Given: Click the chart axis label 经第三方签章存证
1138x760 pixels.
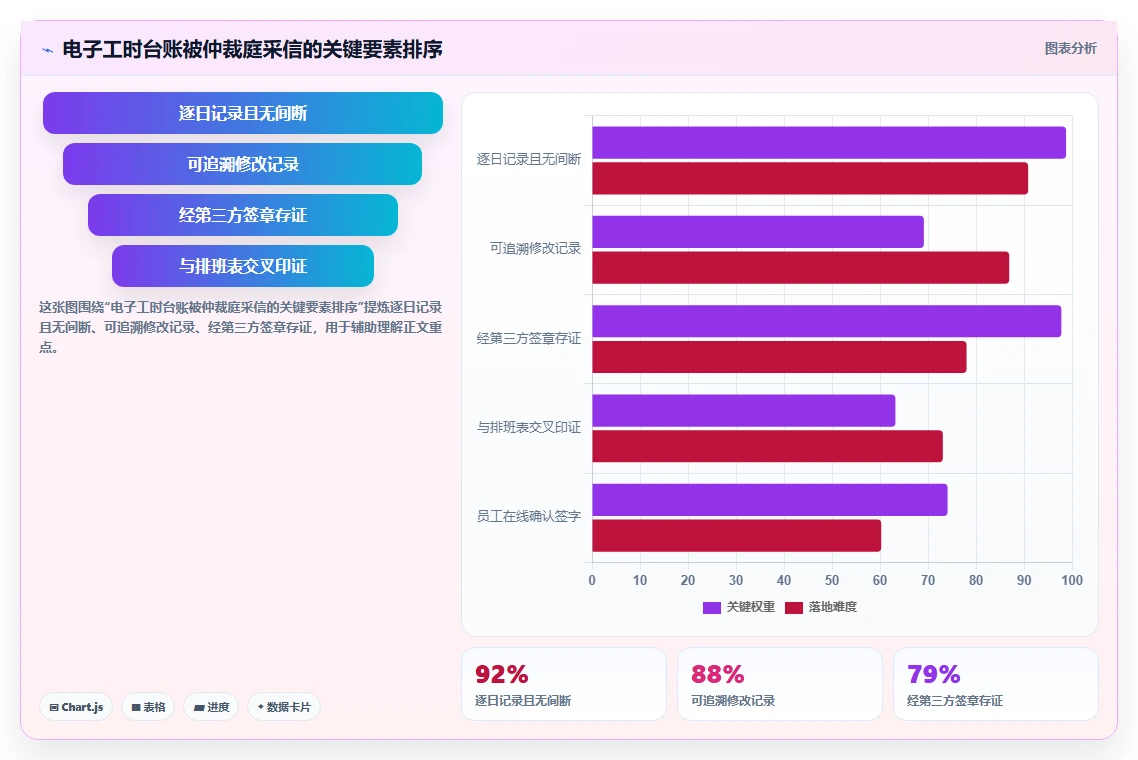Looking at the screenshot, I should coord(528,338).
